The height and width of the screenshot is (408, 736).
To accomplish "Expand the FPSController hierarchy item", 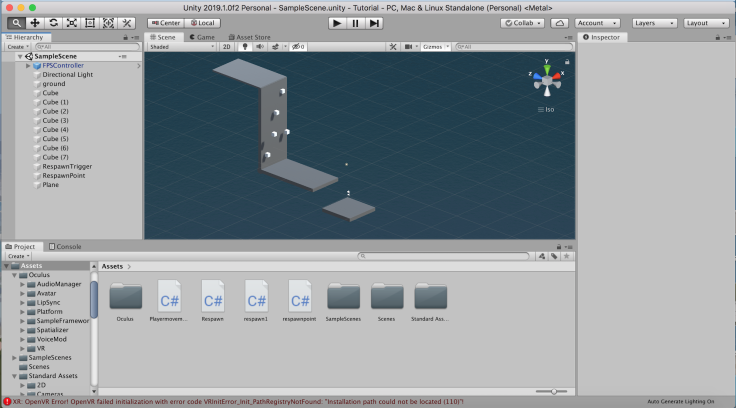I will pos(28,65).
